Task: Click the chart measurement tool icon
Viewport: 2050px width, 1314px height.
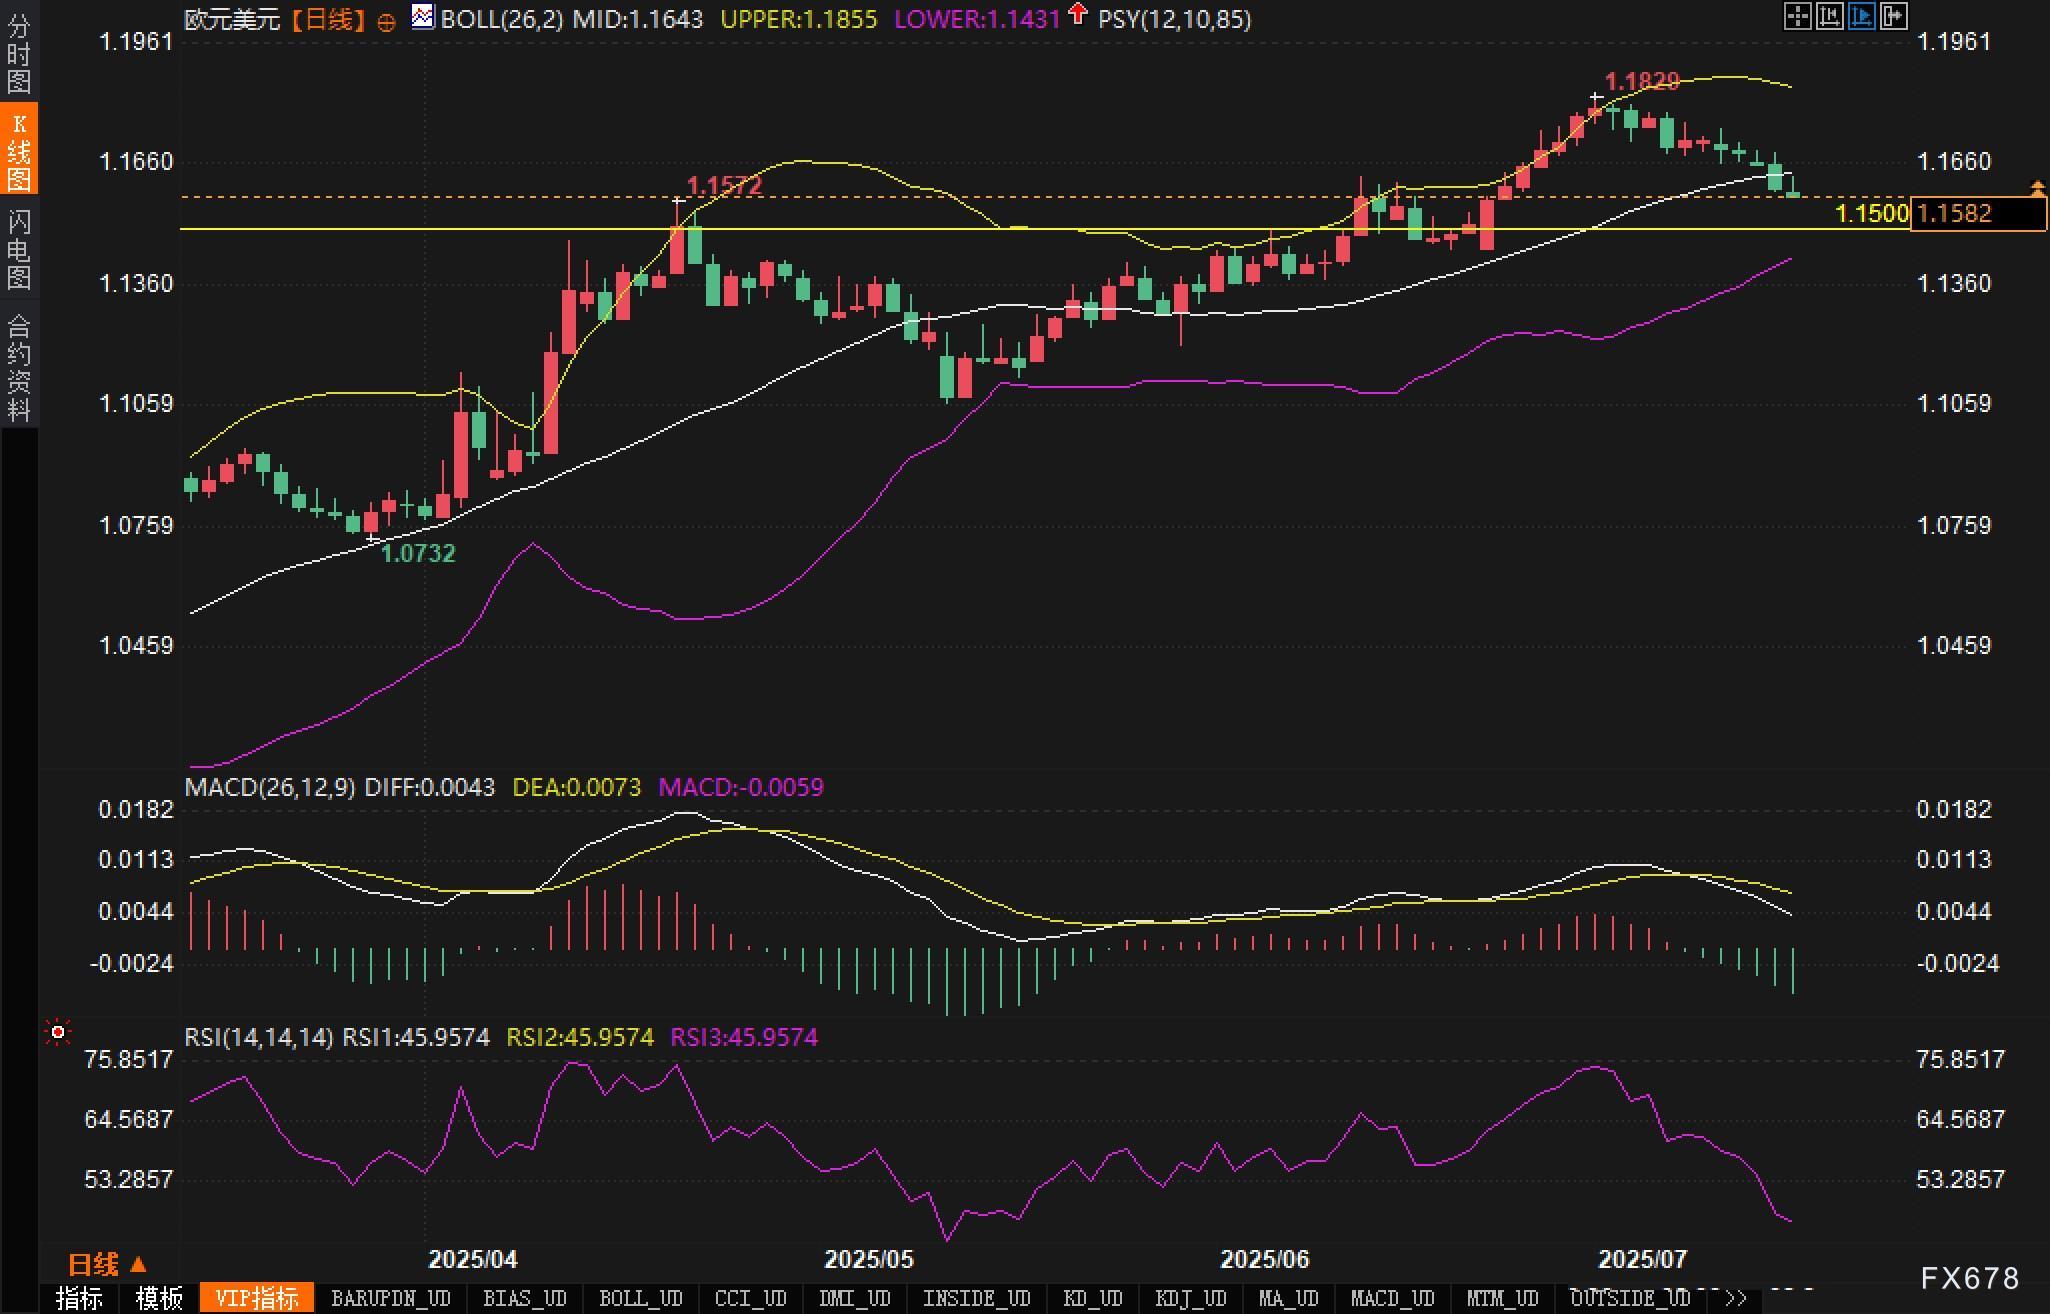Action: point(1829,16)
